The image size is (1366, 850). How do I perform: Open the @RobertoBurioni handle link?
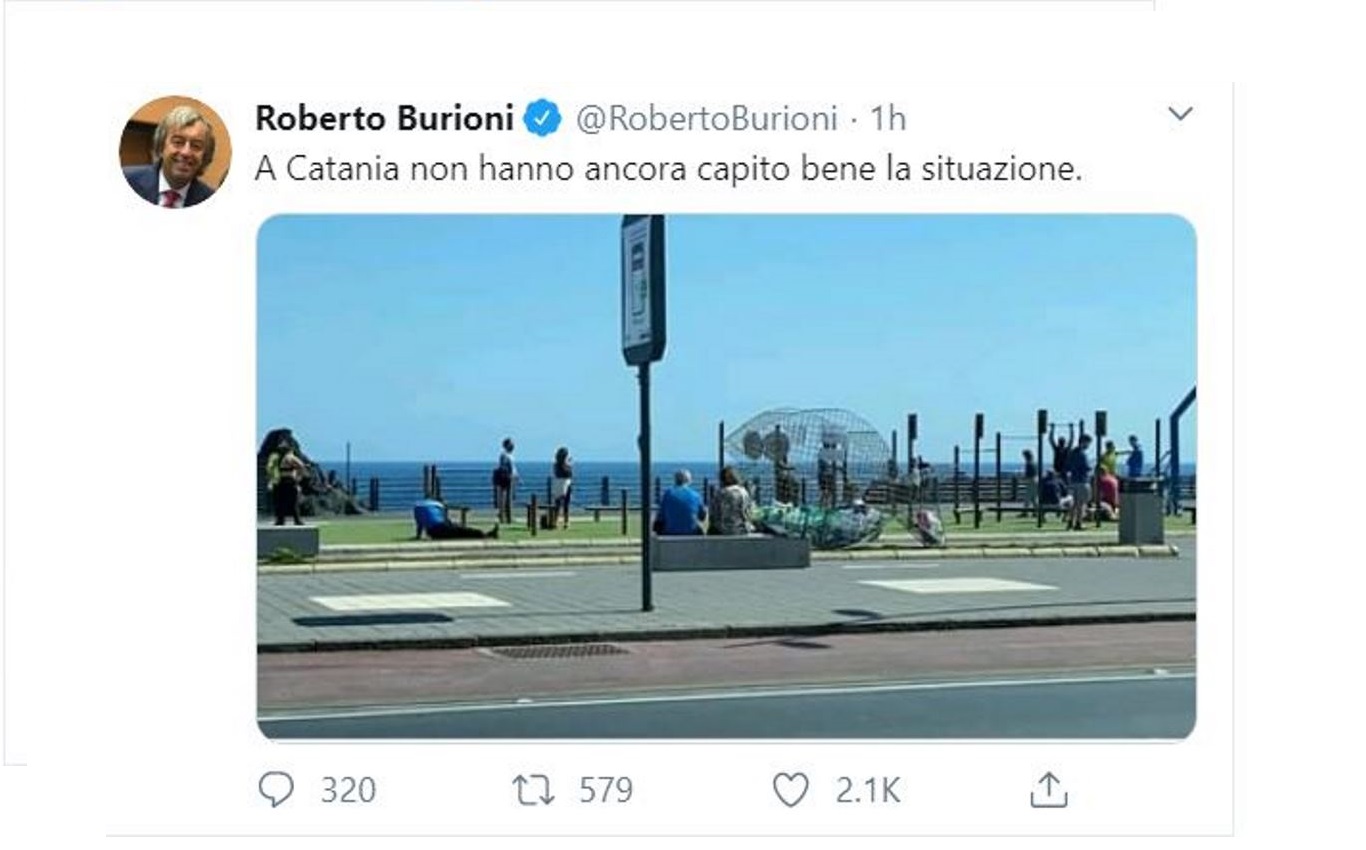coord(706,119)
